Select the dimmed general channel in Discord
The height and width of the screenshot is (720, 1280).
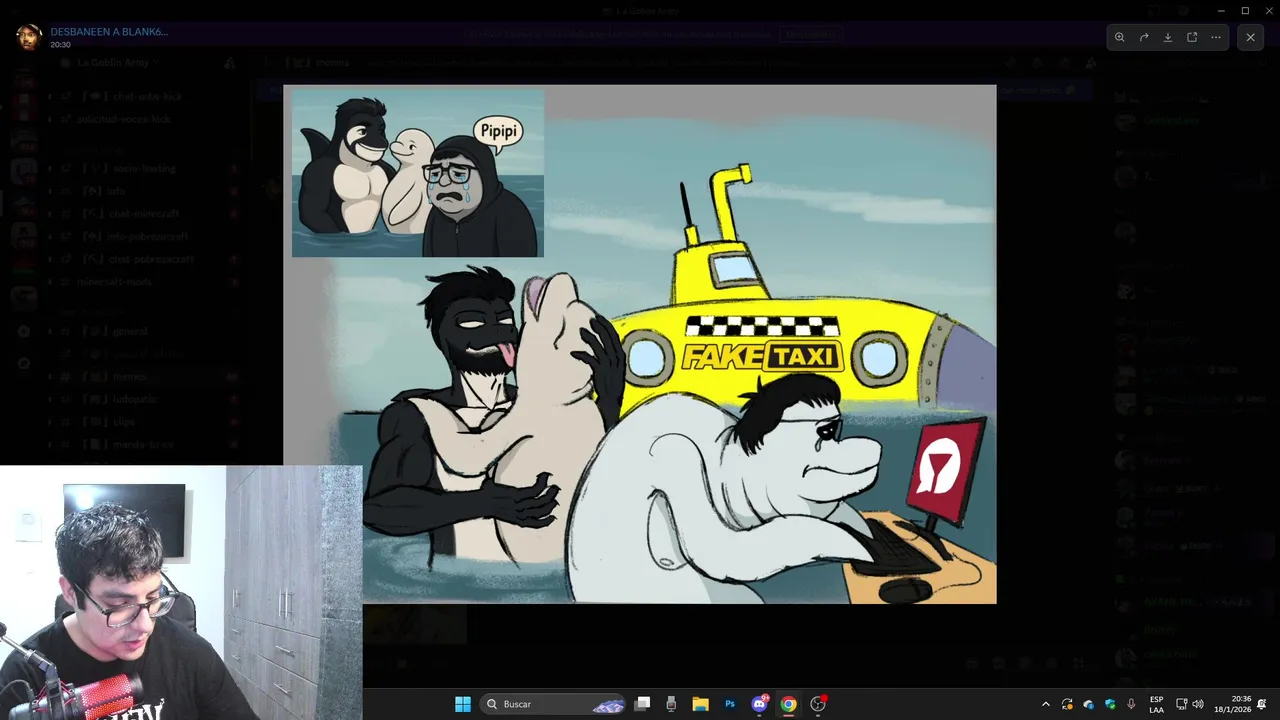point(145,331)
